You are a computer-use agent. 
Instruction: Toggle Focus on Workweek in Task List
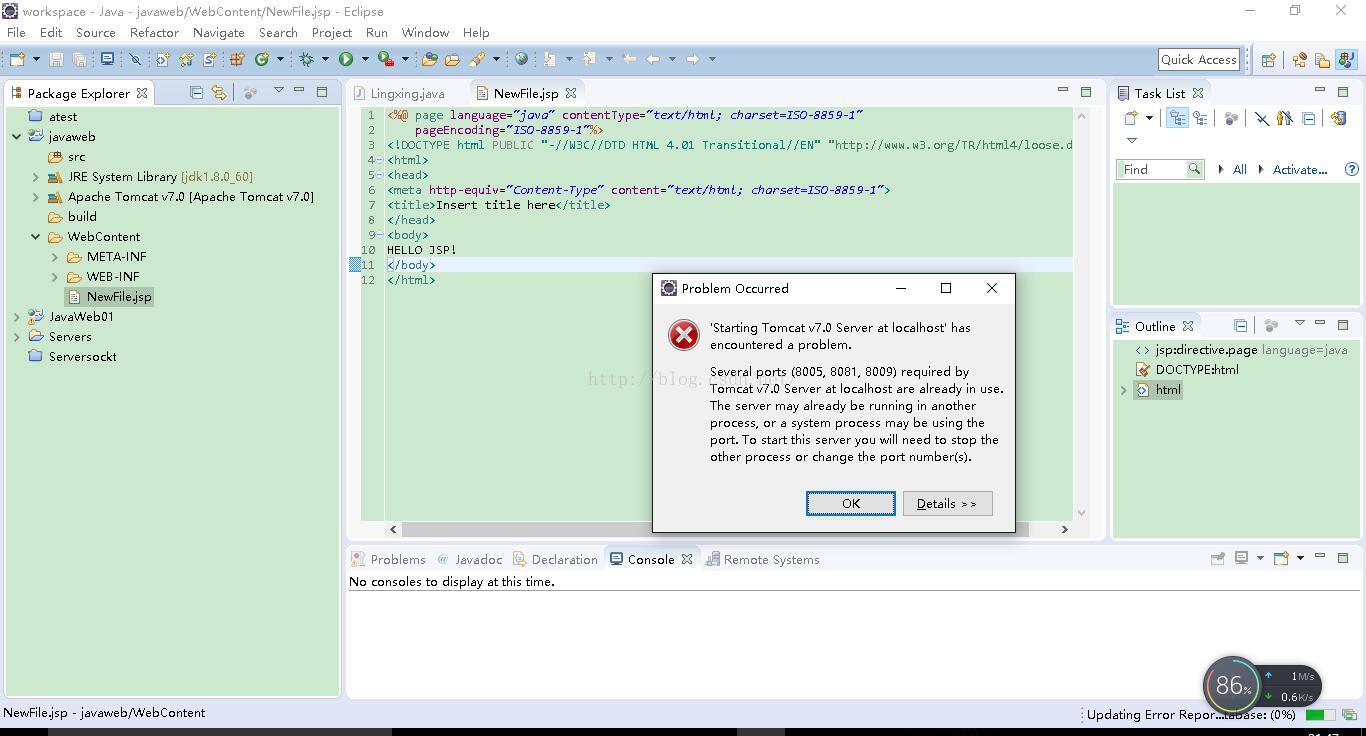(x=1231, y=118)
